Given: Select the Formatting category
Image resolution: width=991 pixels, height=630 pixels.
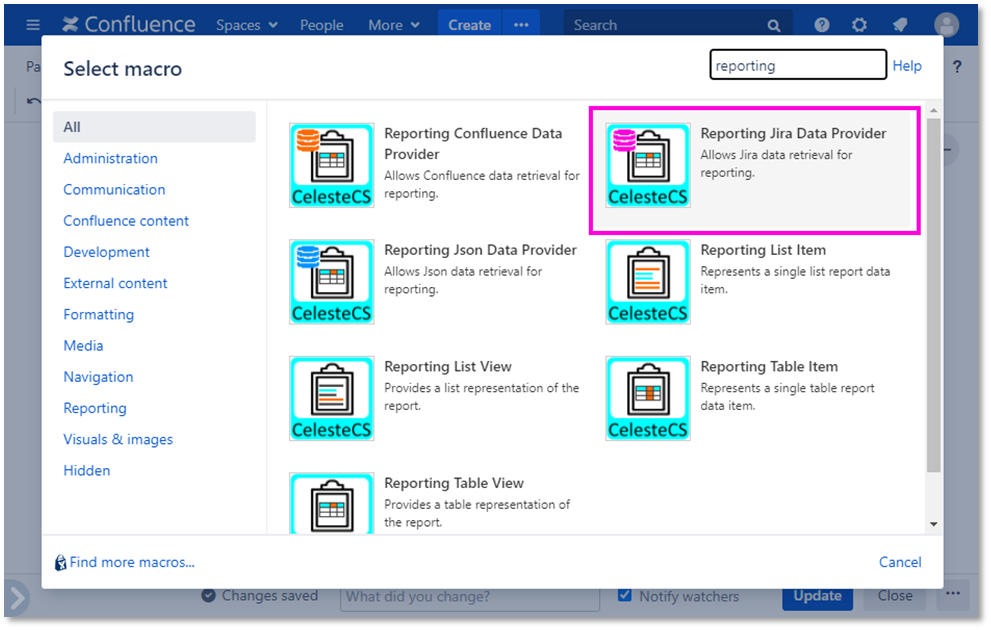Looking at the screenshot, I should click(99, 315).
